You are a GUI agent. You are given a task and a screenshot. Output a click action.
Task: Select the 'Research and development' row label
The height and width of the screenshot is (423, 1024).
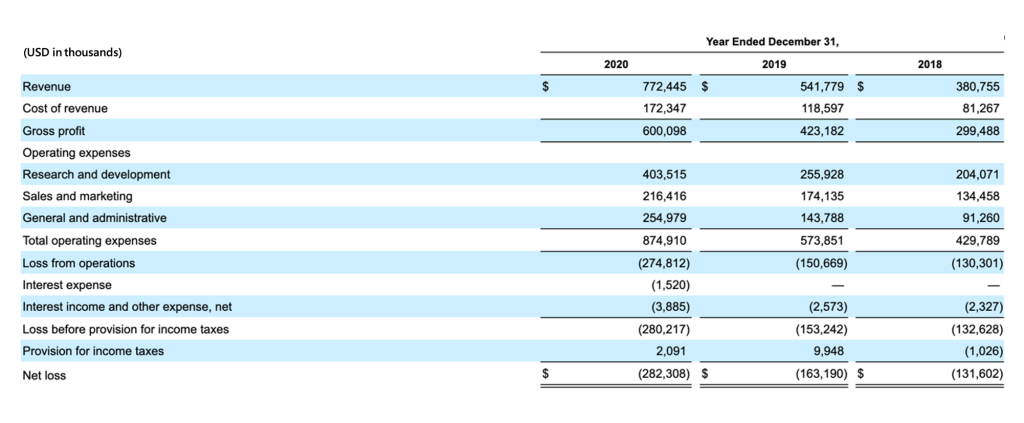pos(96,175)
